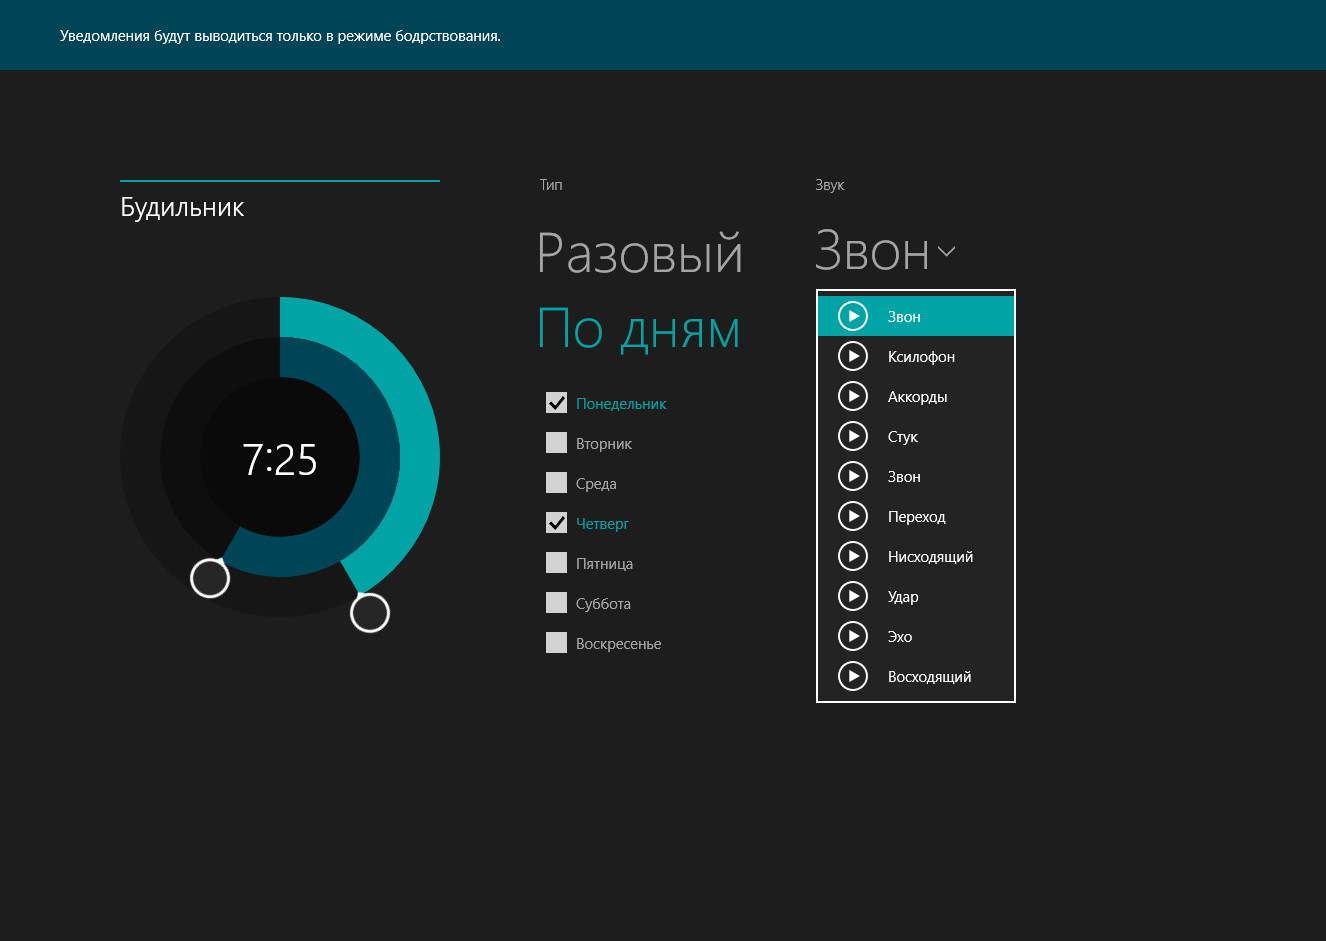The image size is (1326, 941).
Task: Tick the Суббота checkbox
Action: pos(557,603)
